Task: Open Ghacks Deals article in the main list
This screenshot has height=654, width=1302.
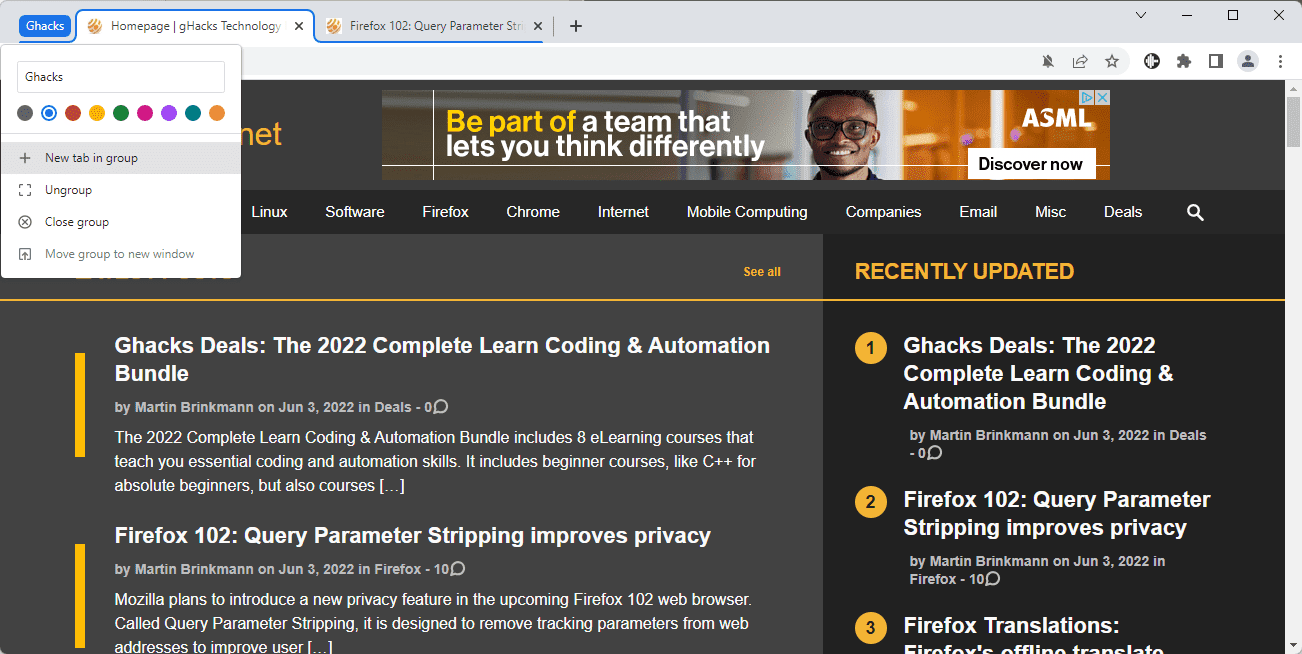Action: pyautogui.click(x=442, y=359)
